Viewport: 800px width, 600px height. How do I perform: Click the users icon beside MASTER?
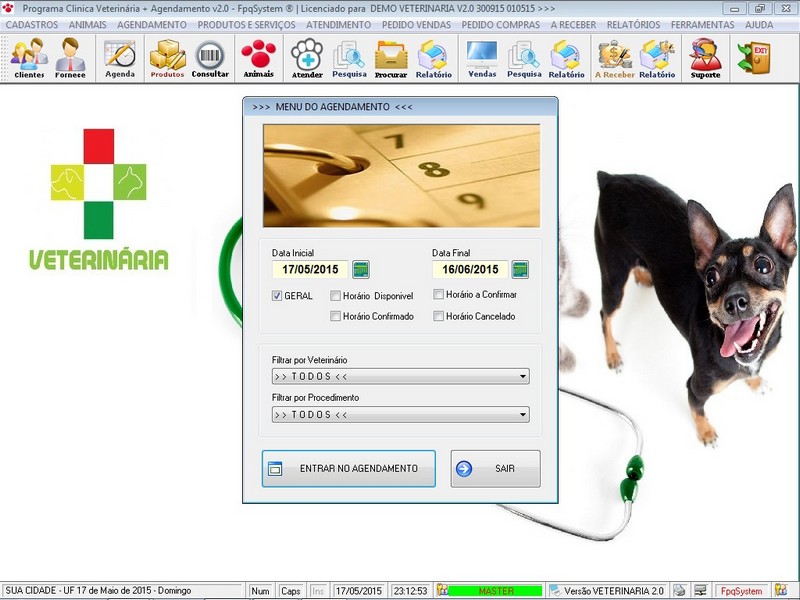click(442, 590)
